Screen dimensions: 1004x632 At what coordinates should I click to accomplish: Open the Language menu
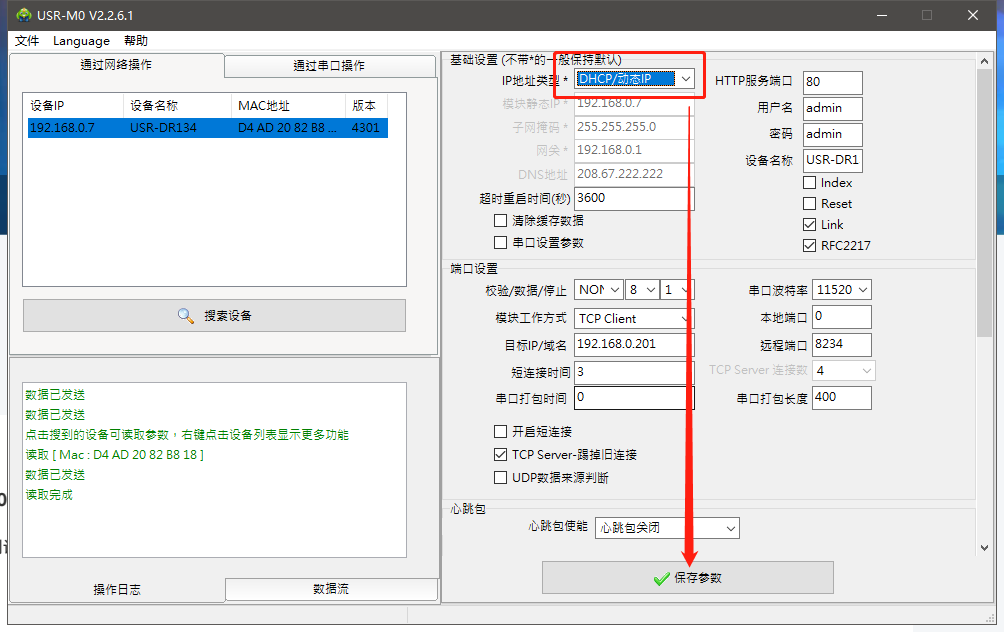coord(81,41)
